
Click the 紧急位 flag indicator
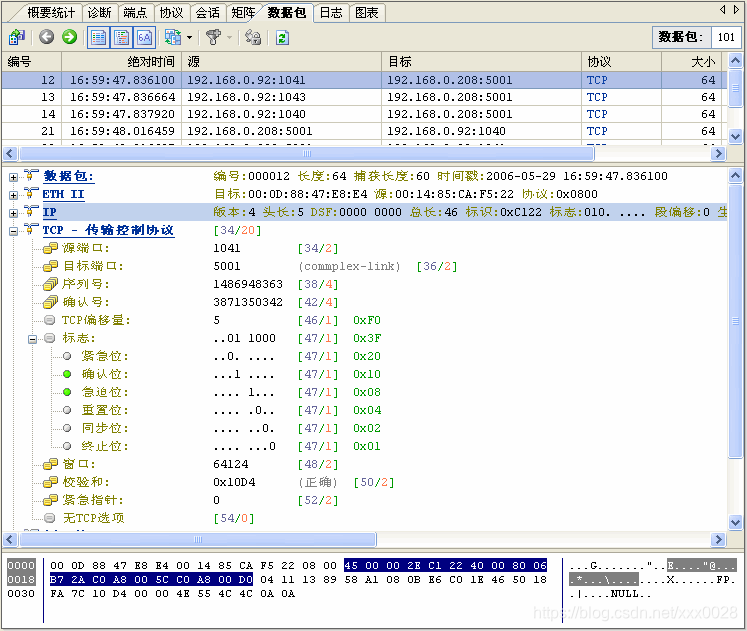point(67,356)
